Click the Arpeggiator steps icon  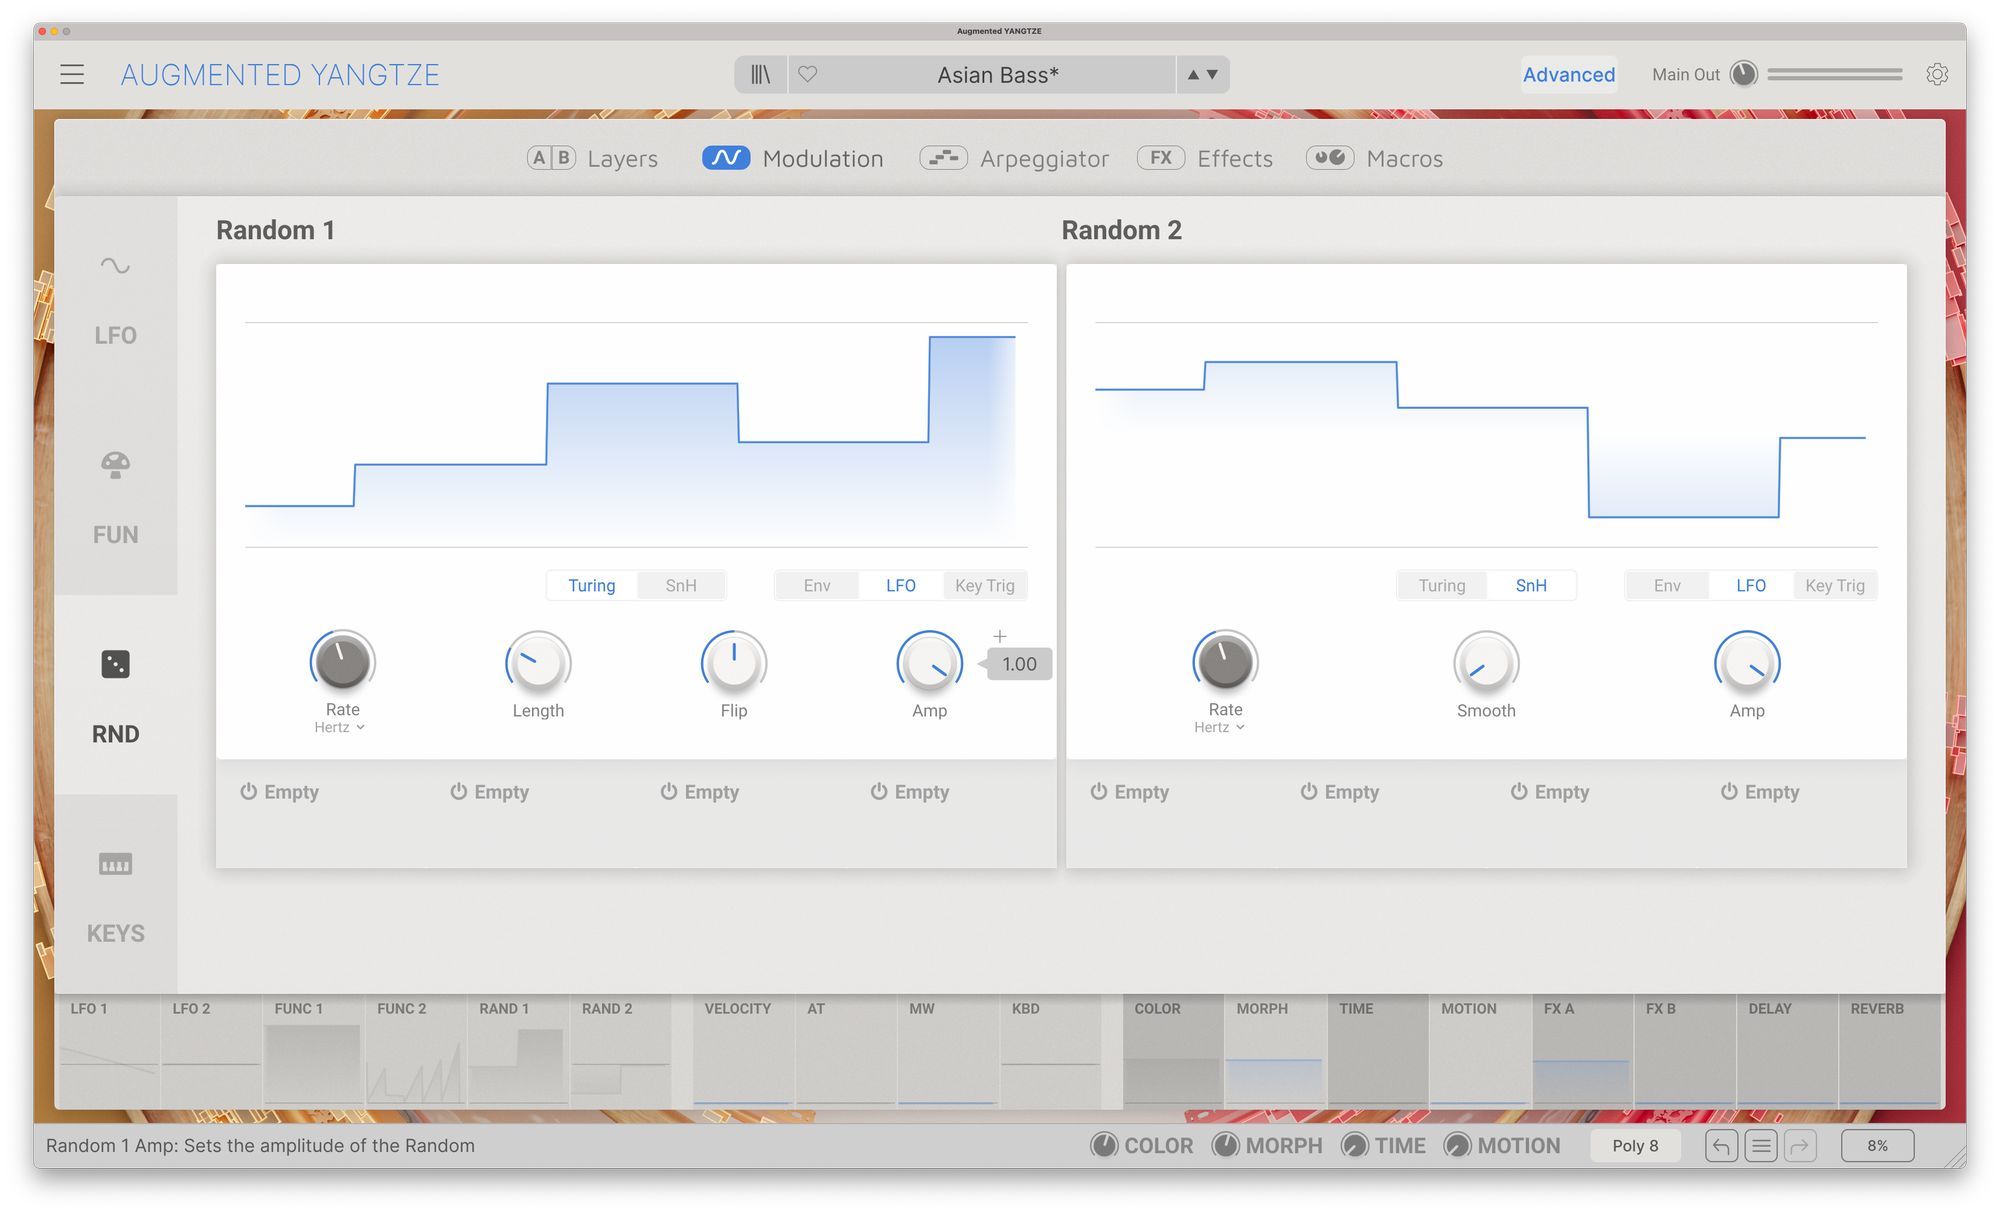943,158
